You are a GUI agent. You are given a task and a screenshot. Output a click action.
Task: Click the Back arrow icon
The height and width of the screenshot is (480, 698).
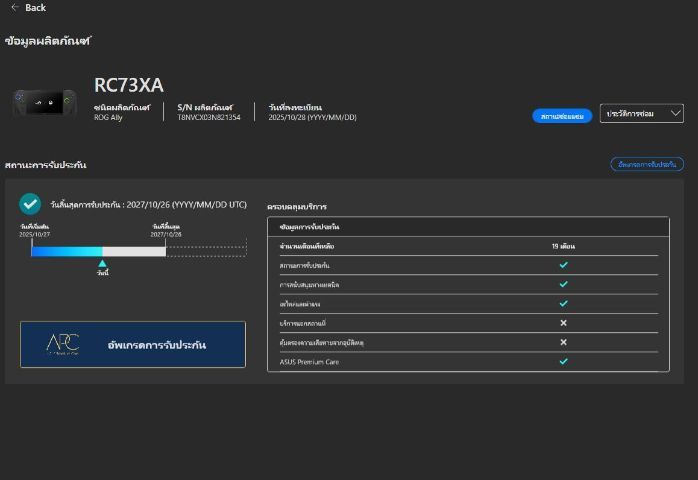(x=14, y=7)
